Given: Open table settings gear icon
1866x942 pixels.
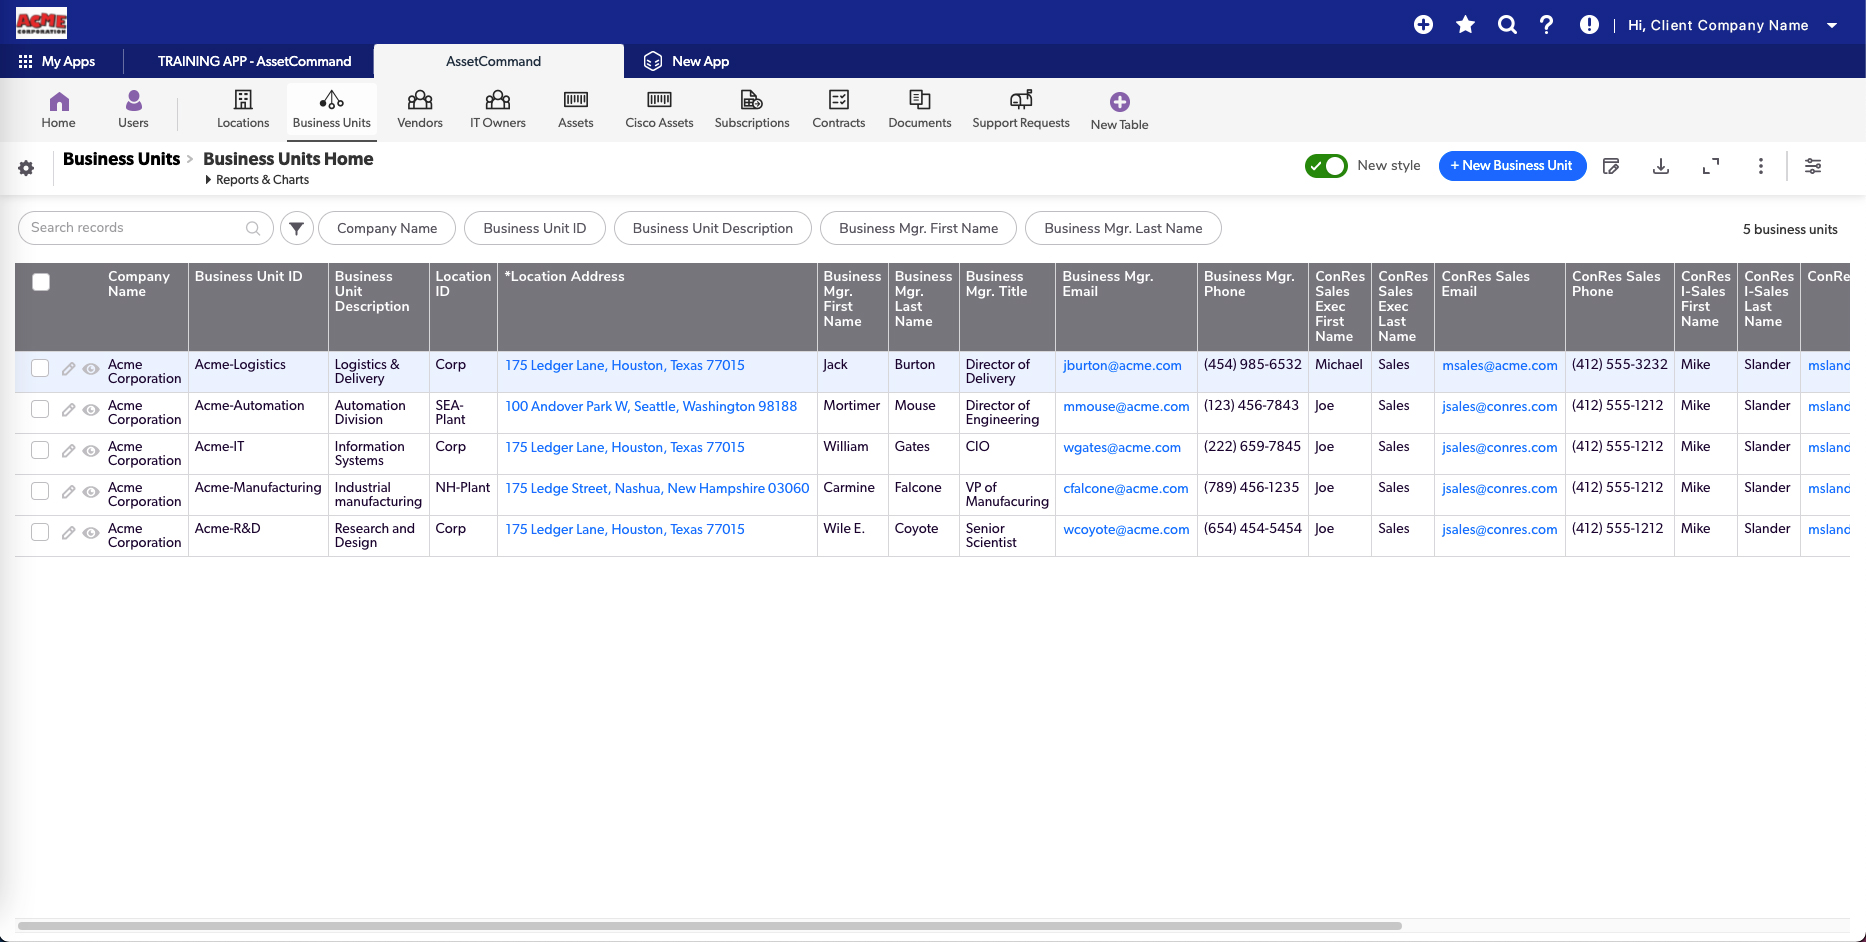Looking at the screenshot, I should [26, 168].
